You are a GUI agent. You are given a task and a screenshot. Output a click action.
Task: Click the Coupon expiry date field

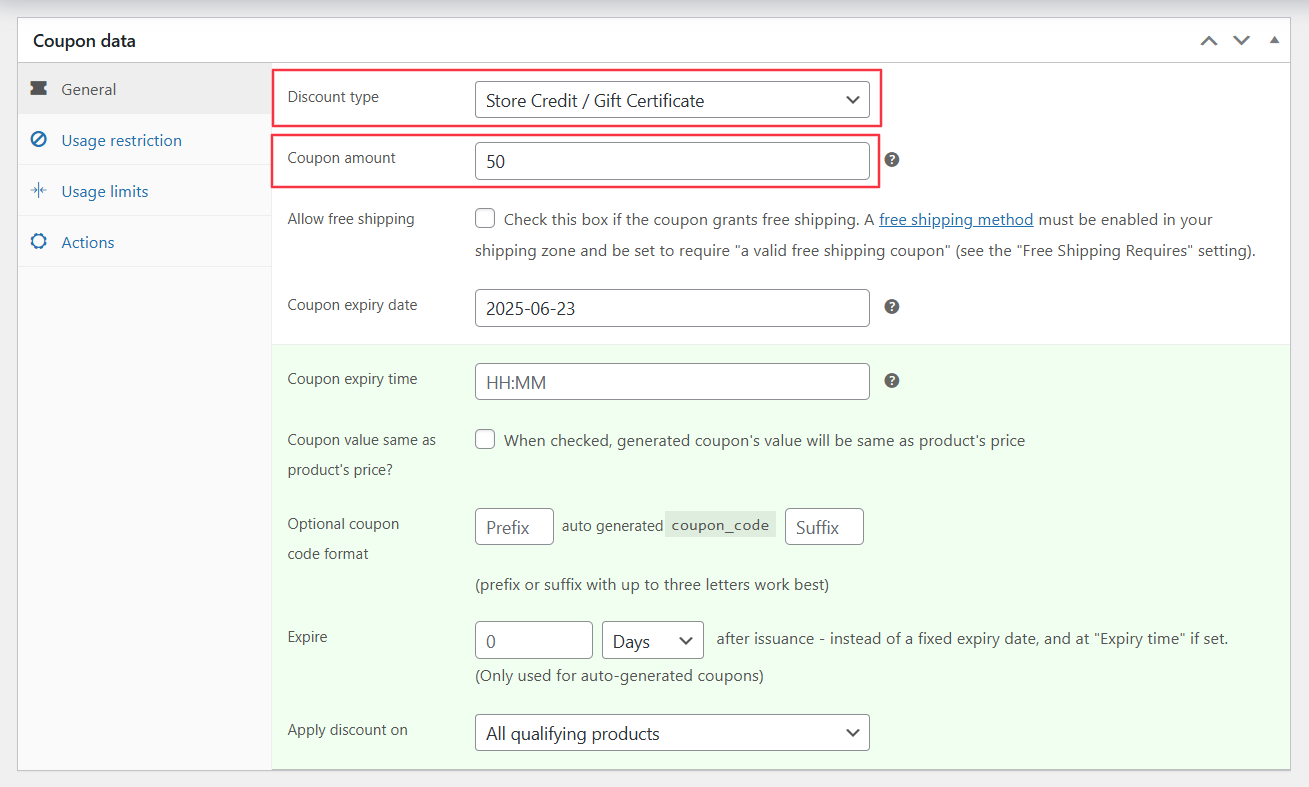pyautogui.click(x=672, y=308)
